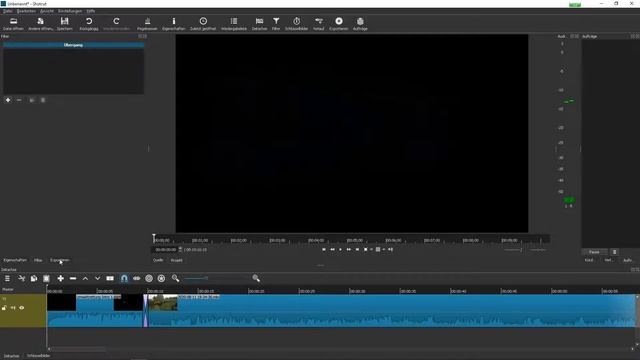
Task: Skip to end in player controls
Action: click(357, 249)
